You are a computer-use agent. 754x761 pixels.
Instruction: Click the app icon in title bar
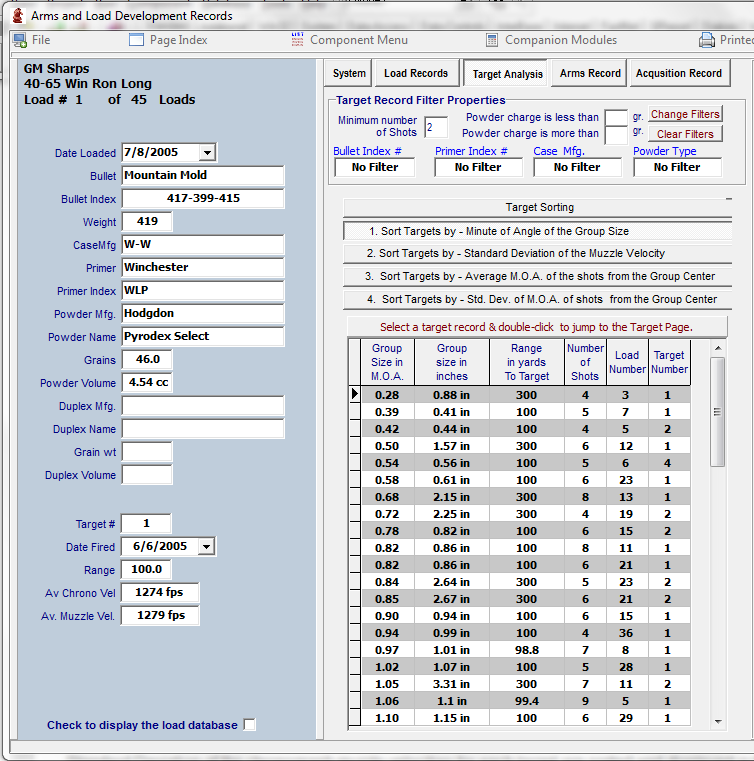tap(18, 16)
